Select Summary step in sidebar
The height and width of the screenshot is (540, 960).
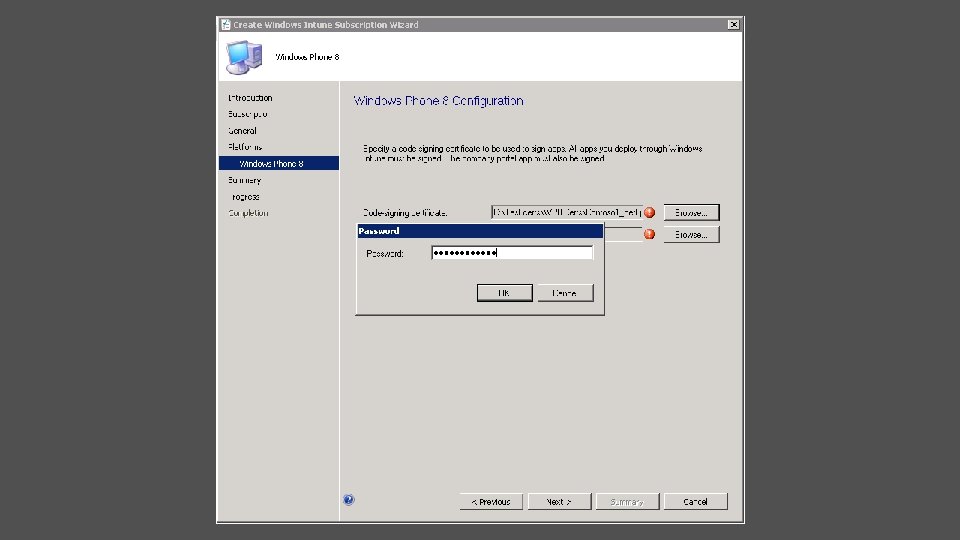[x=245, y=180]
